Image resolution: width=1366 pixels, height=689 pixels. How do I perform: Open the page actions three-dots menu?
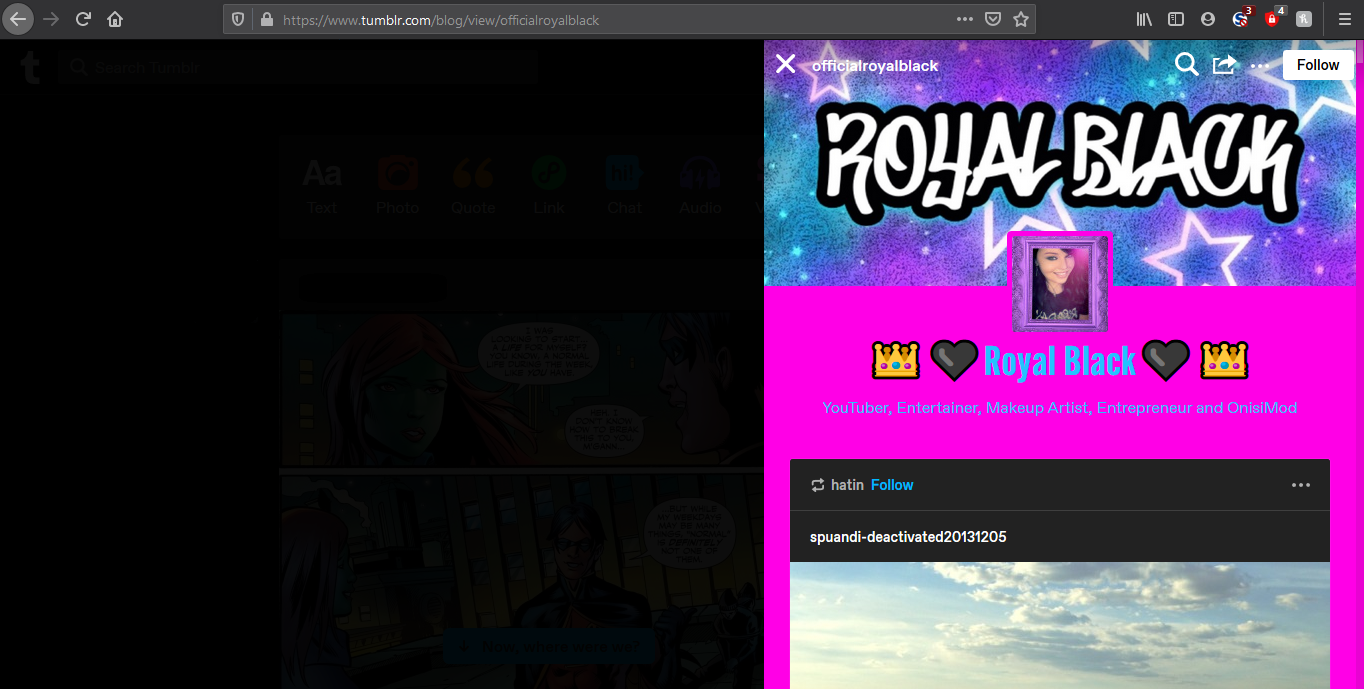click(x=964, y=19)
